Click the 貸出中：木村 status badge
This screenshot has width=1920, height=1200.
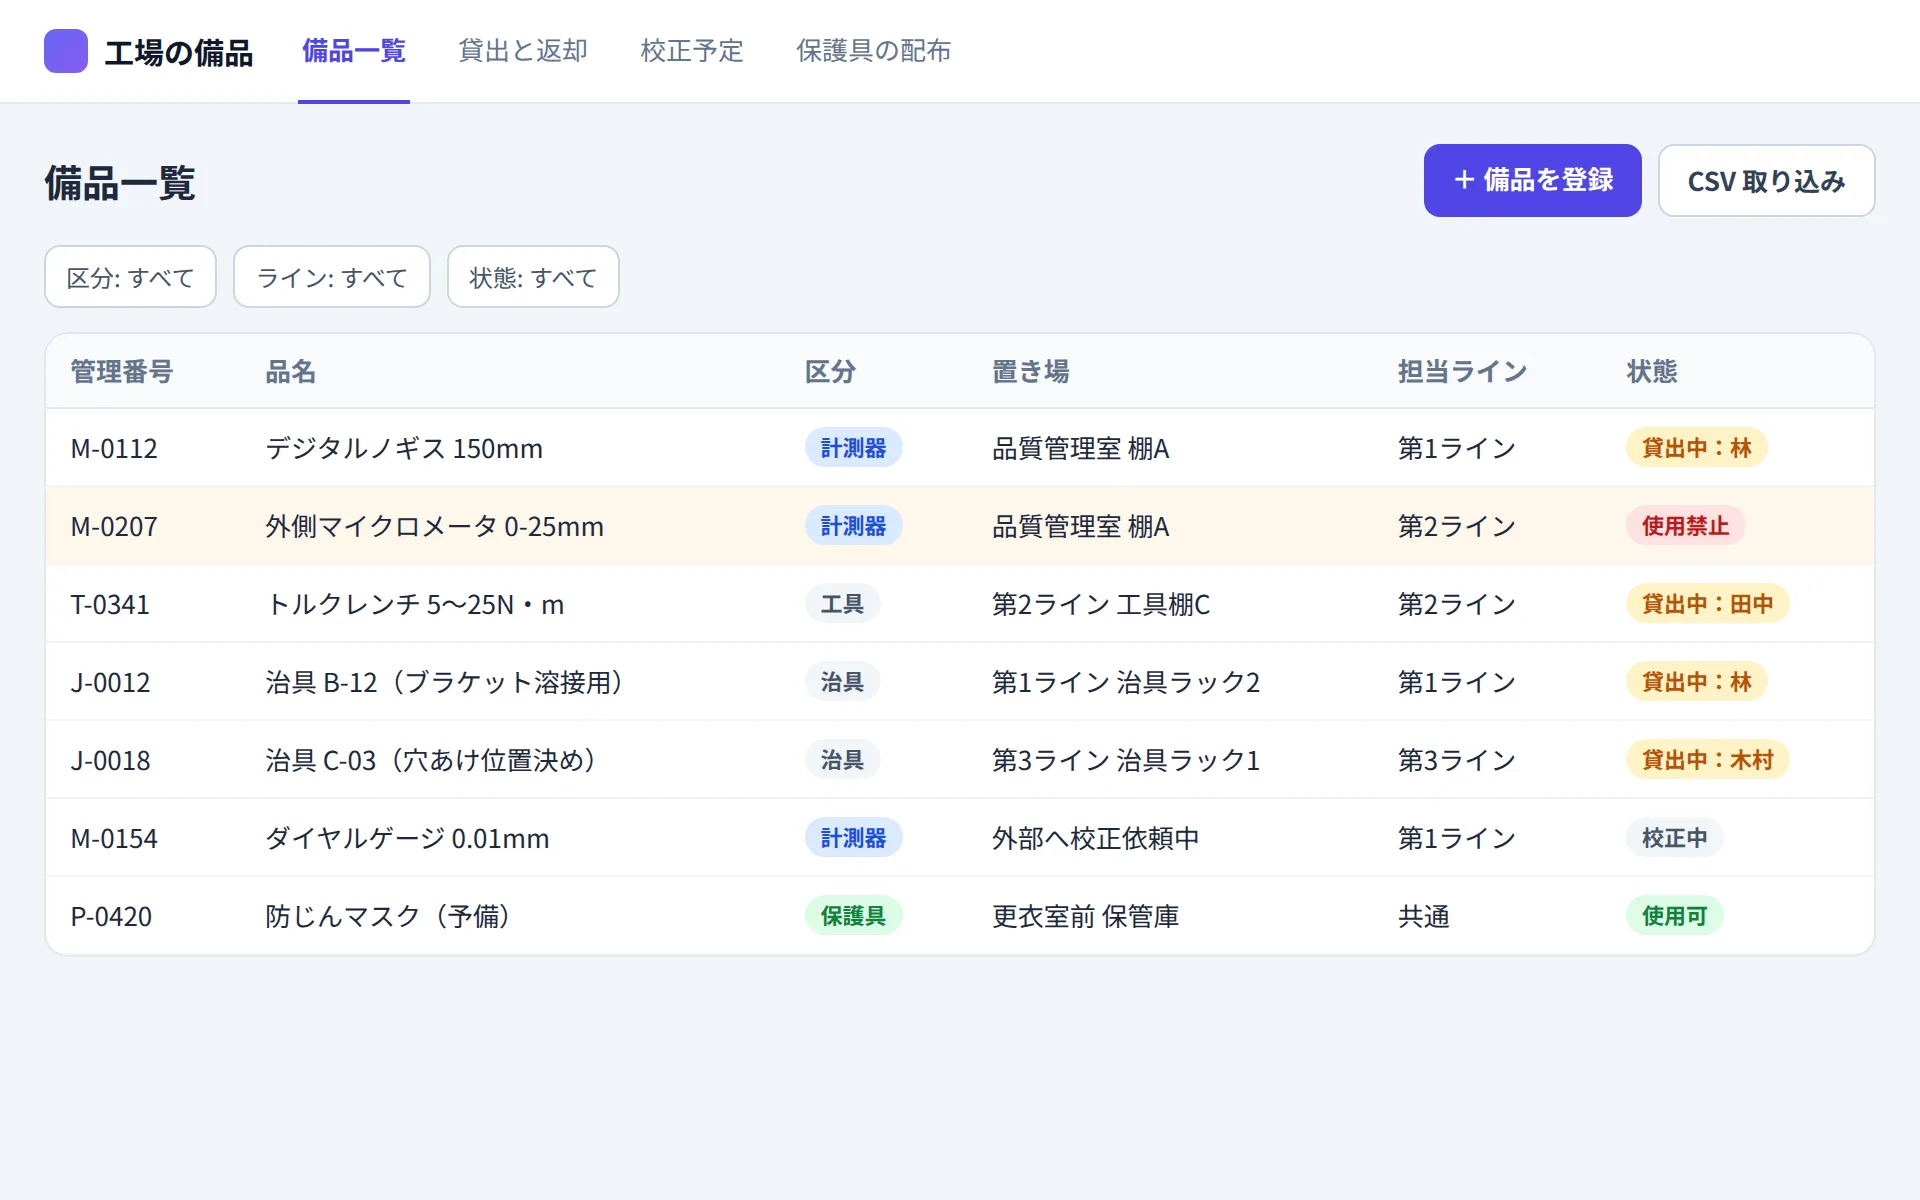point(1707,760)
